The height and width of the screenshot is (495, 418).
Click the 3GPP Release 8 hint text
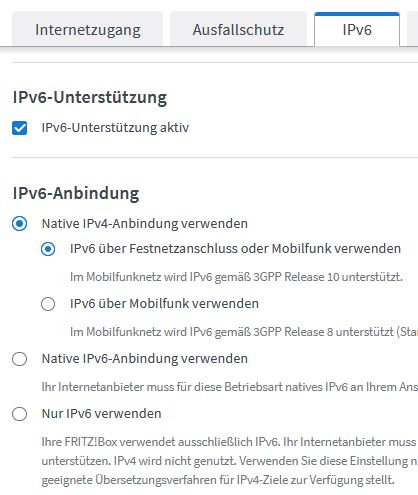244,332
